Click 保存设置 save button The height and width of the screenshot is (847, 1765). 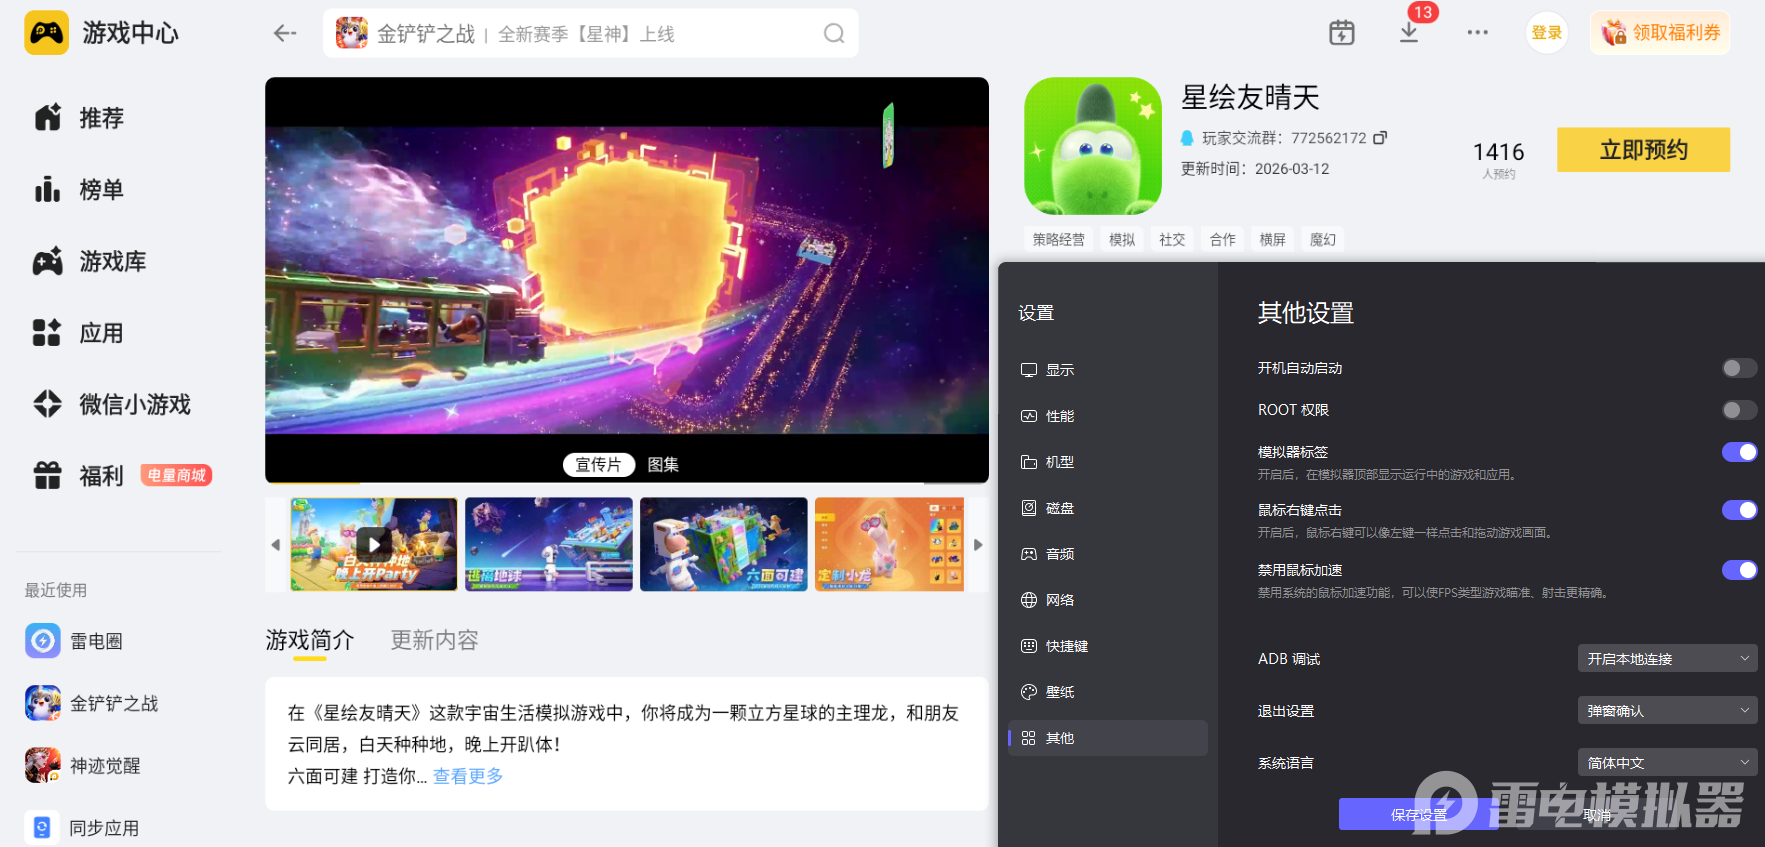tap(1419, 815)
